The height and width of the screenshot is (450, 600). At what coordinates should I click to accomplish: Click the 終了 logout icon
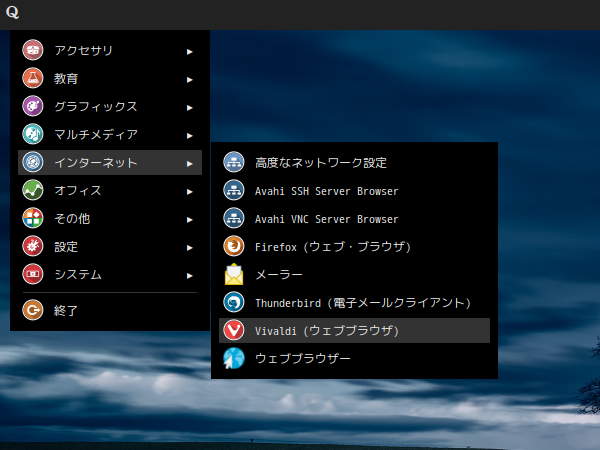coord(33,310)
